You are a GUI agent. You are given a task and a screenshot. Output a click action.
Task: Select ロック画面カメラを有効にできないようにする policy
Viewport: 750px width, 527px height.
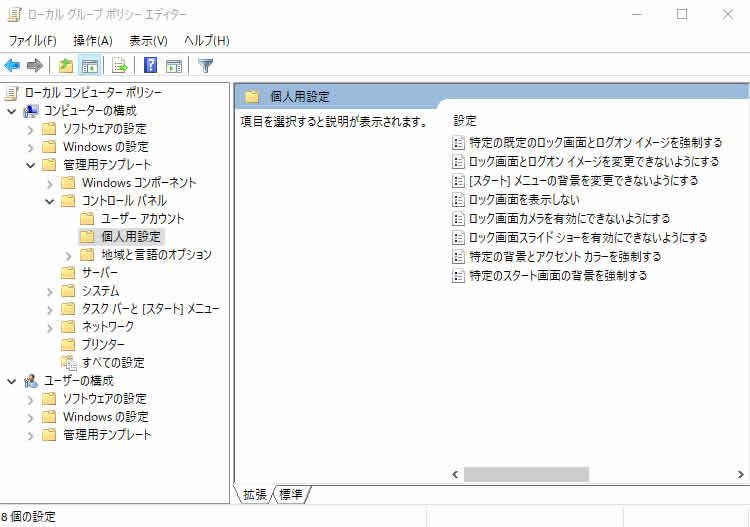(x=570, y=219)
